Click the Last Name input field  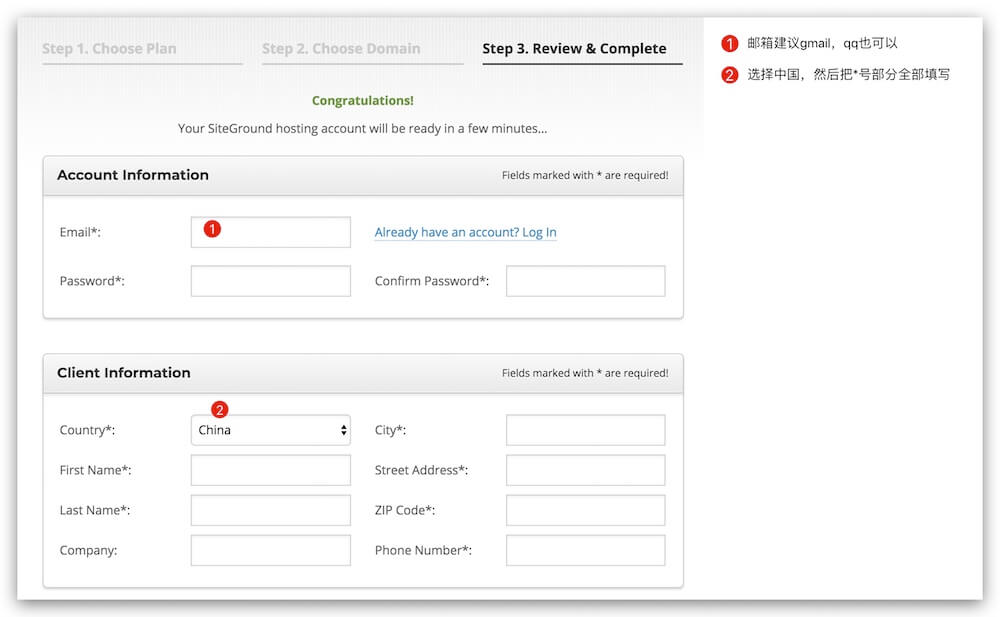[x=271, y=510]
